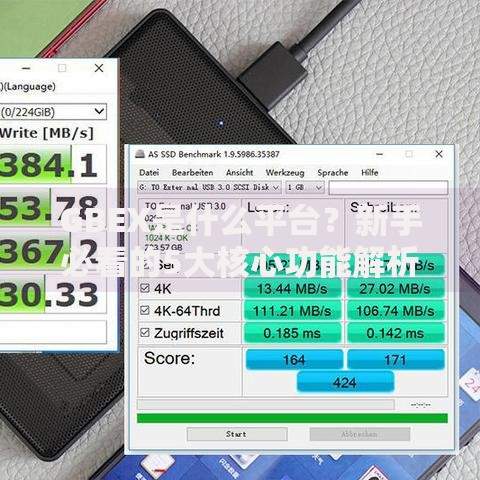The height and width of the screenshot is (480, 480).
Task: Maximize the left benchmark window
Action: pyautogui.click(x=62, y=68)
